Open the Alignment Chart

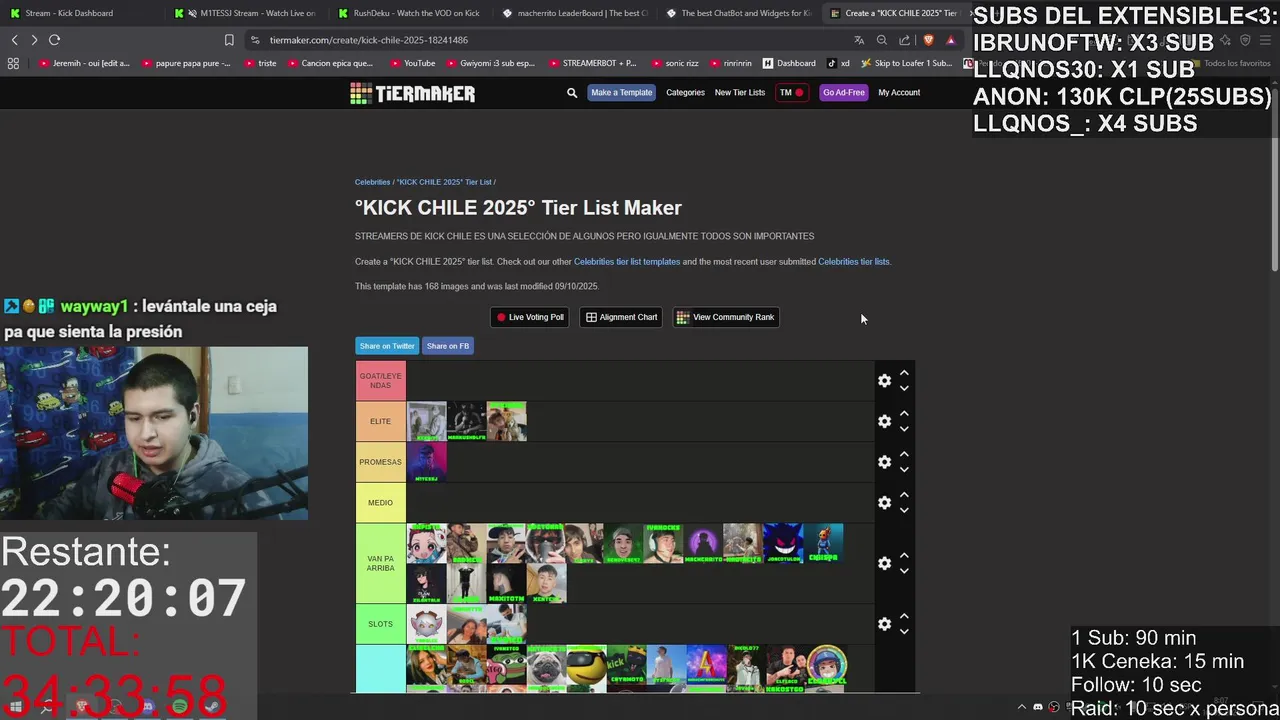pos(622,317)
